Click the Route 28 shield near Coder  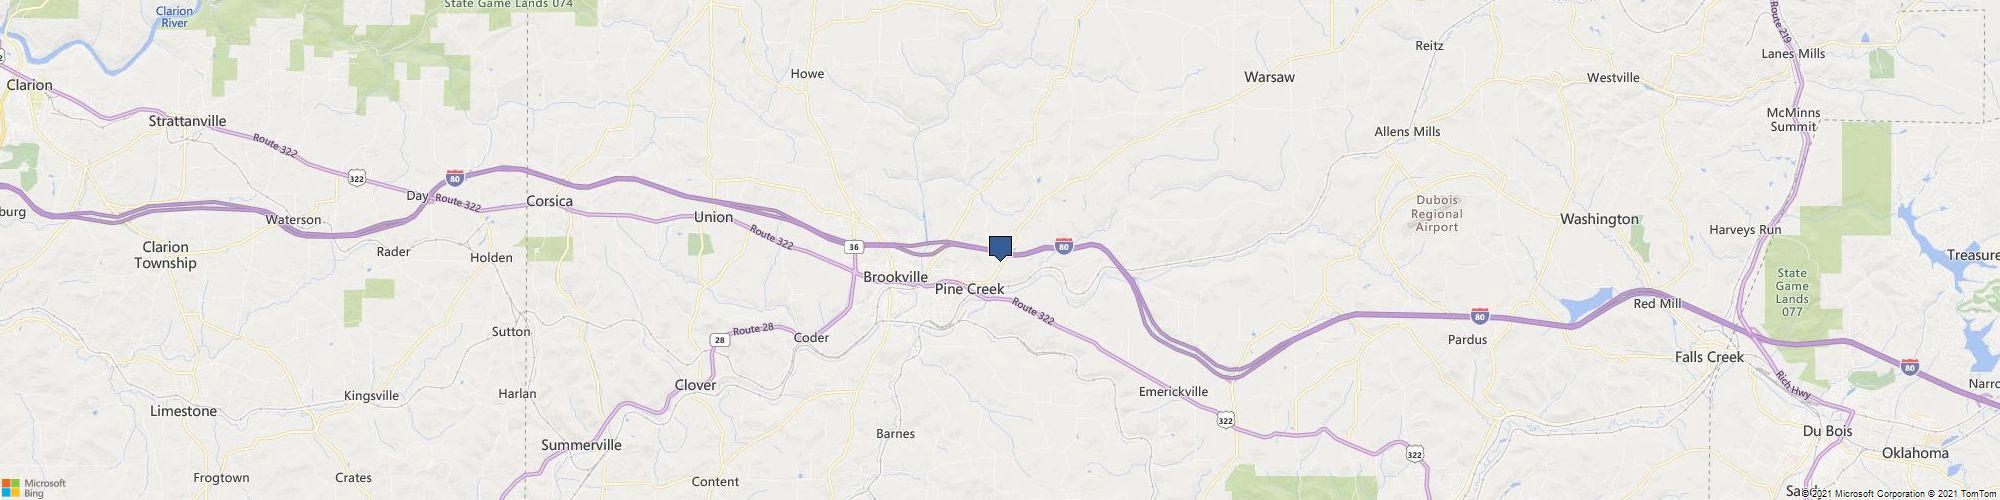[720, 340]
